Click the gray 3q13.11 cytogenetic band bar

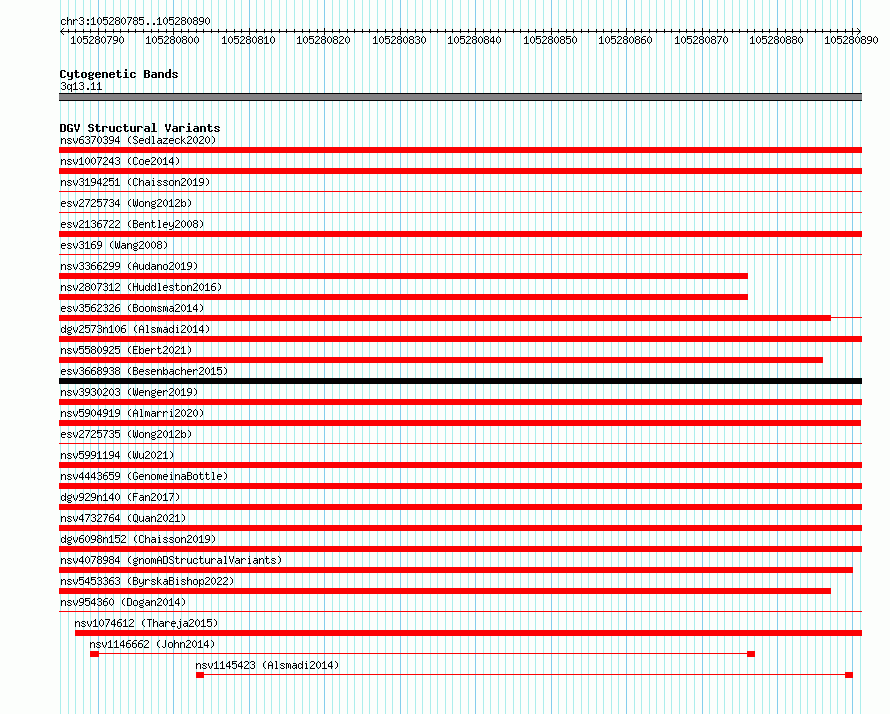click(x=460, y=97)
